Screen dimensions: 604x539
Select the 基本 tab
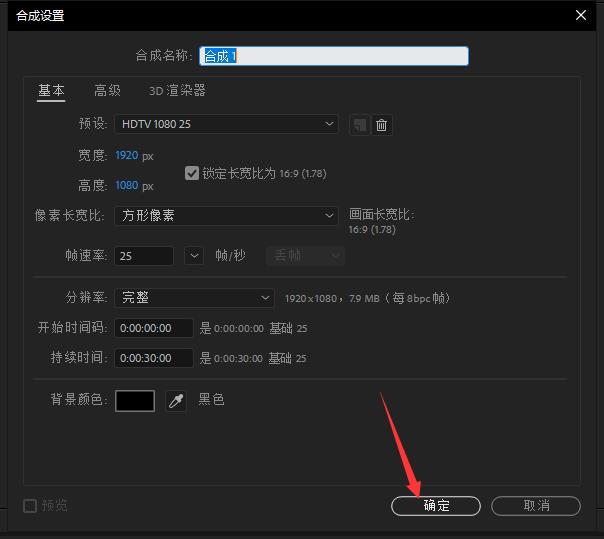pyautogui.click(x=51, y=91)
